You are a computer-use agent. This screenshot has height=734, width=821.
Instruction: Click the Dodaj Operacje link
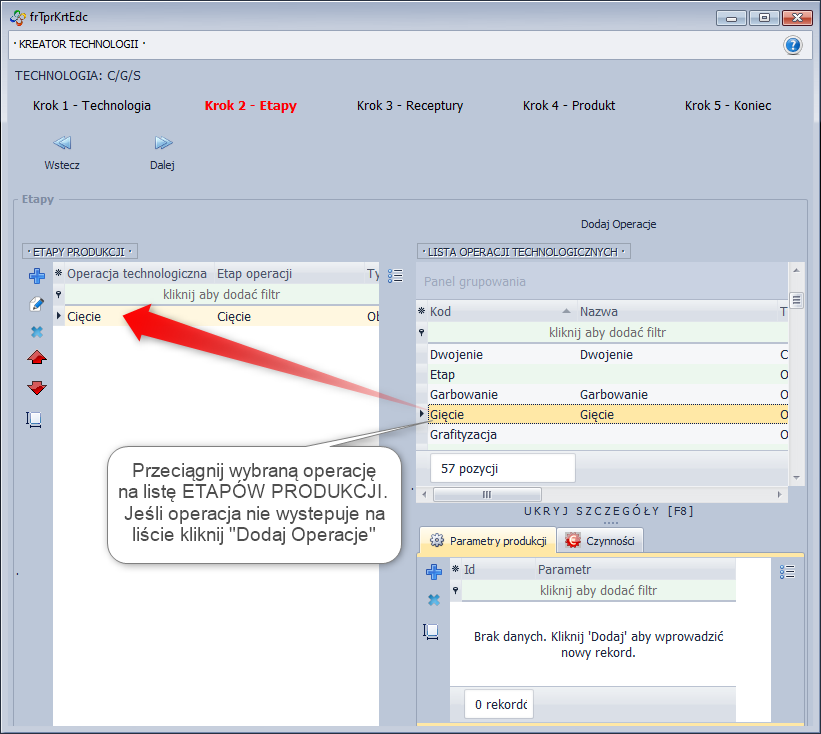pos(618,225)
